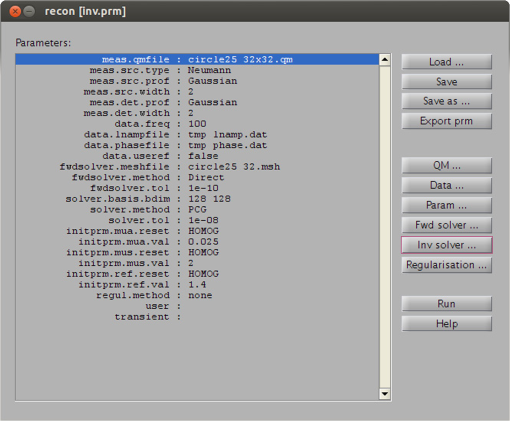Open the Inv solver ... options
The height and width of the screenshot is (421, 510).
[446, 245]
